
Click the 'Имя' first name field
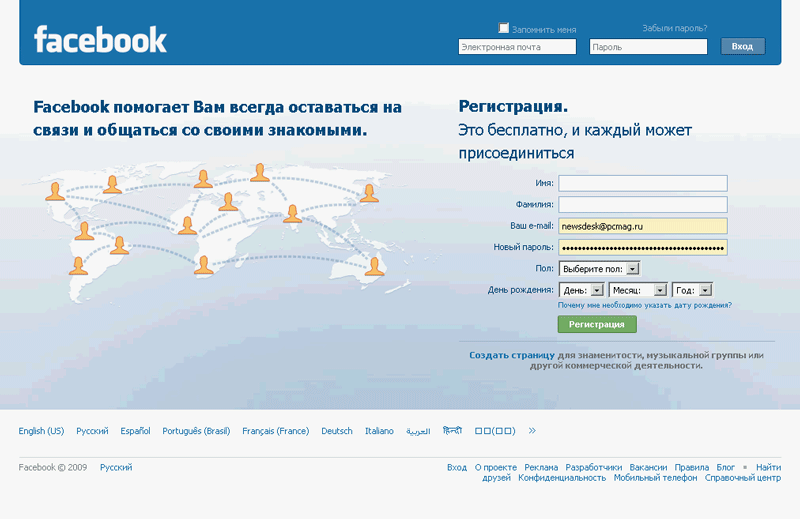click(642, 183)
